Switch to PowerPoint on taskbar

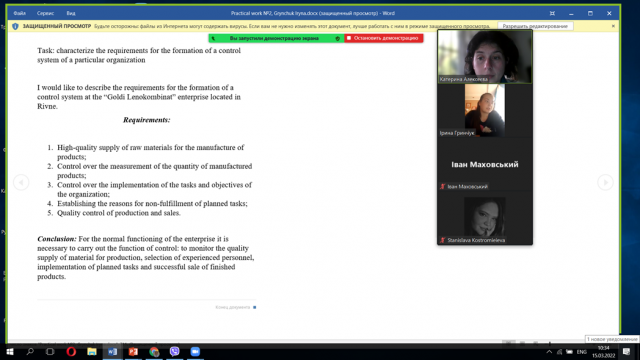[x=133, y=351]
